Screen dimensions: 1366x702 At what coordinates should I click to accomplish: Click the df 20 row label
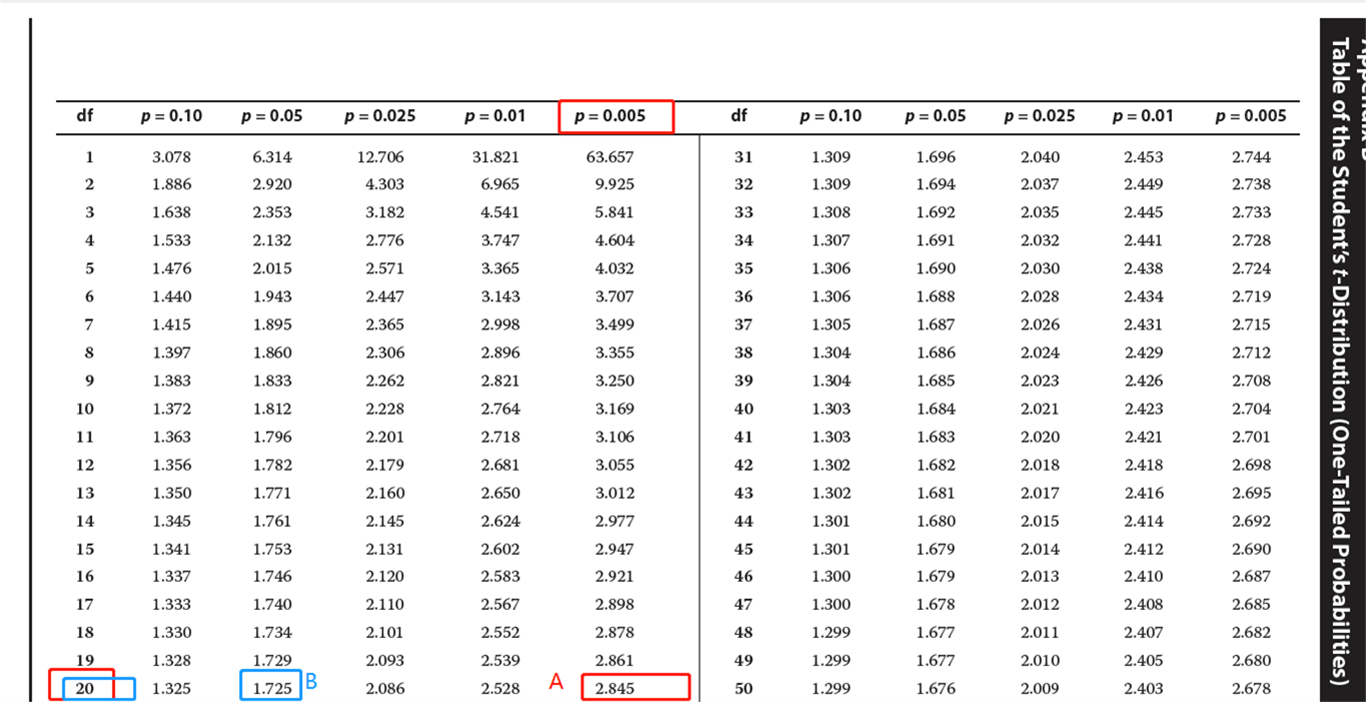[85, 688]
